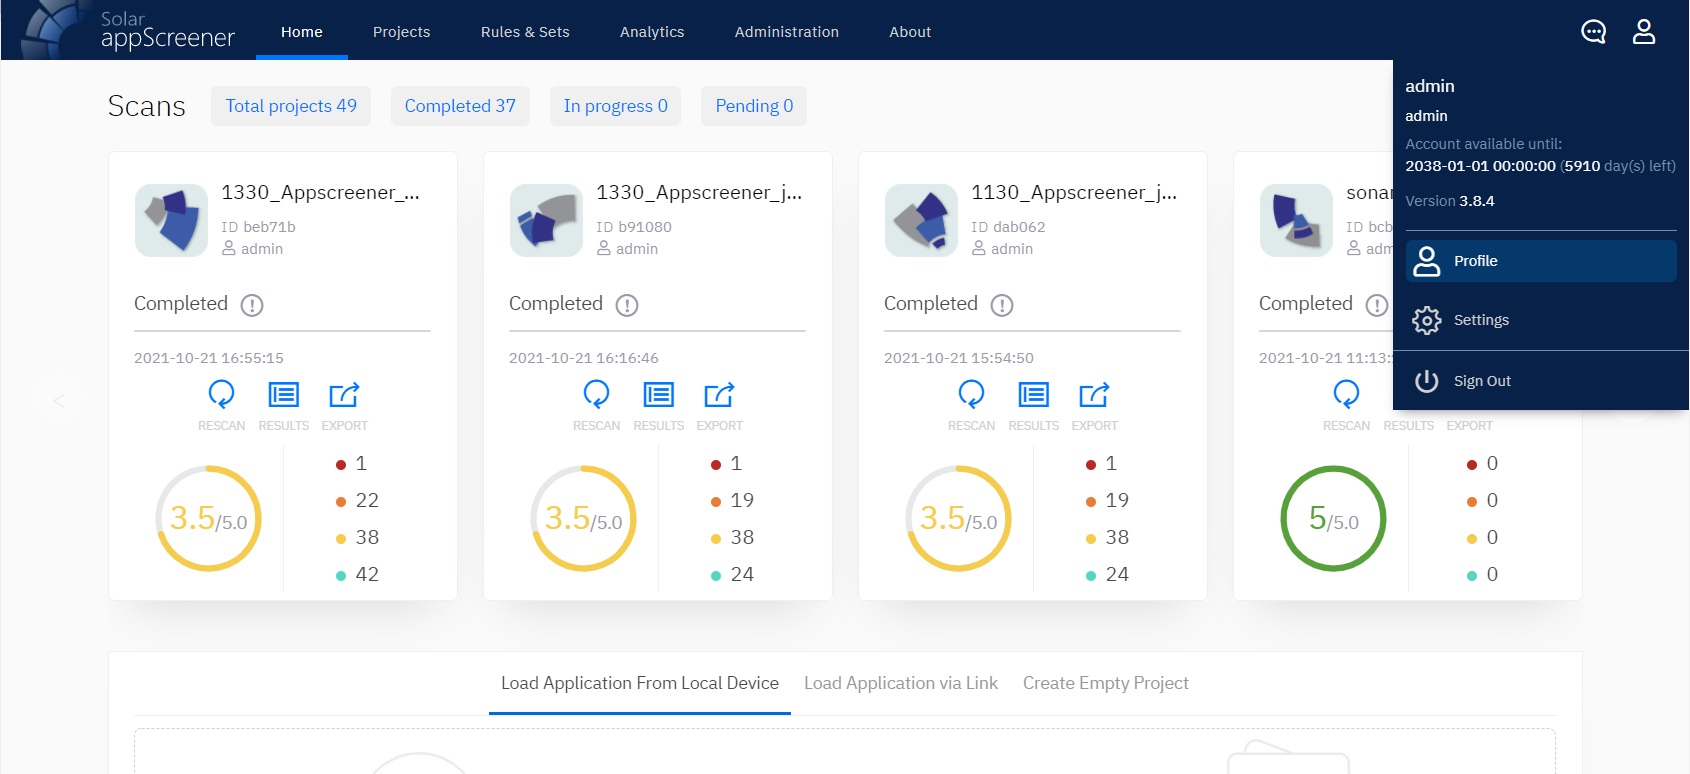
Task: Open the About menu
Action: (x=910, y=32)
